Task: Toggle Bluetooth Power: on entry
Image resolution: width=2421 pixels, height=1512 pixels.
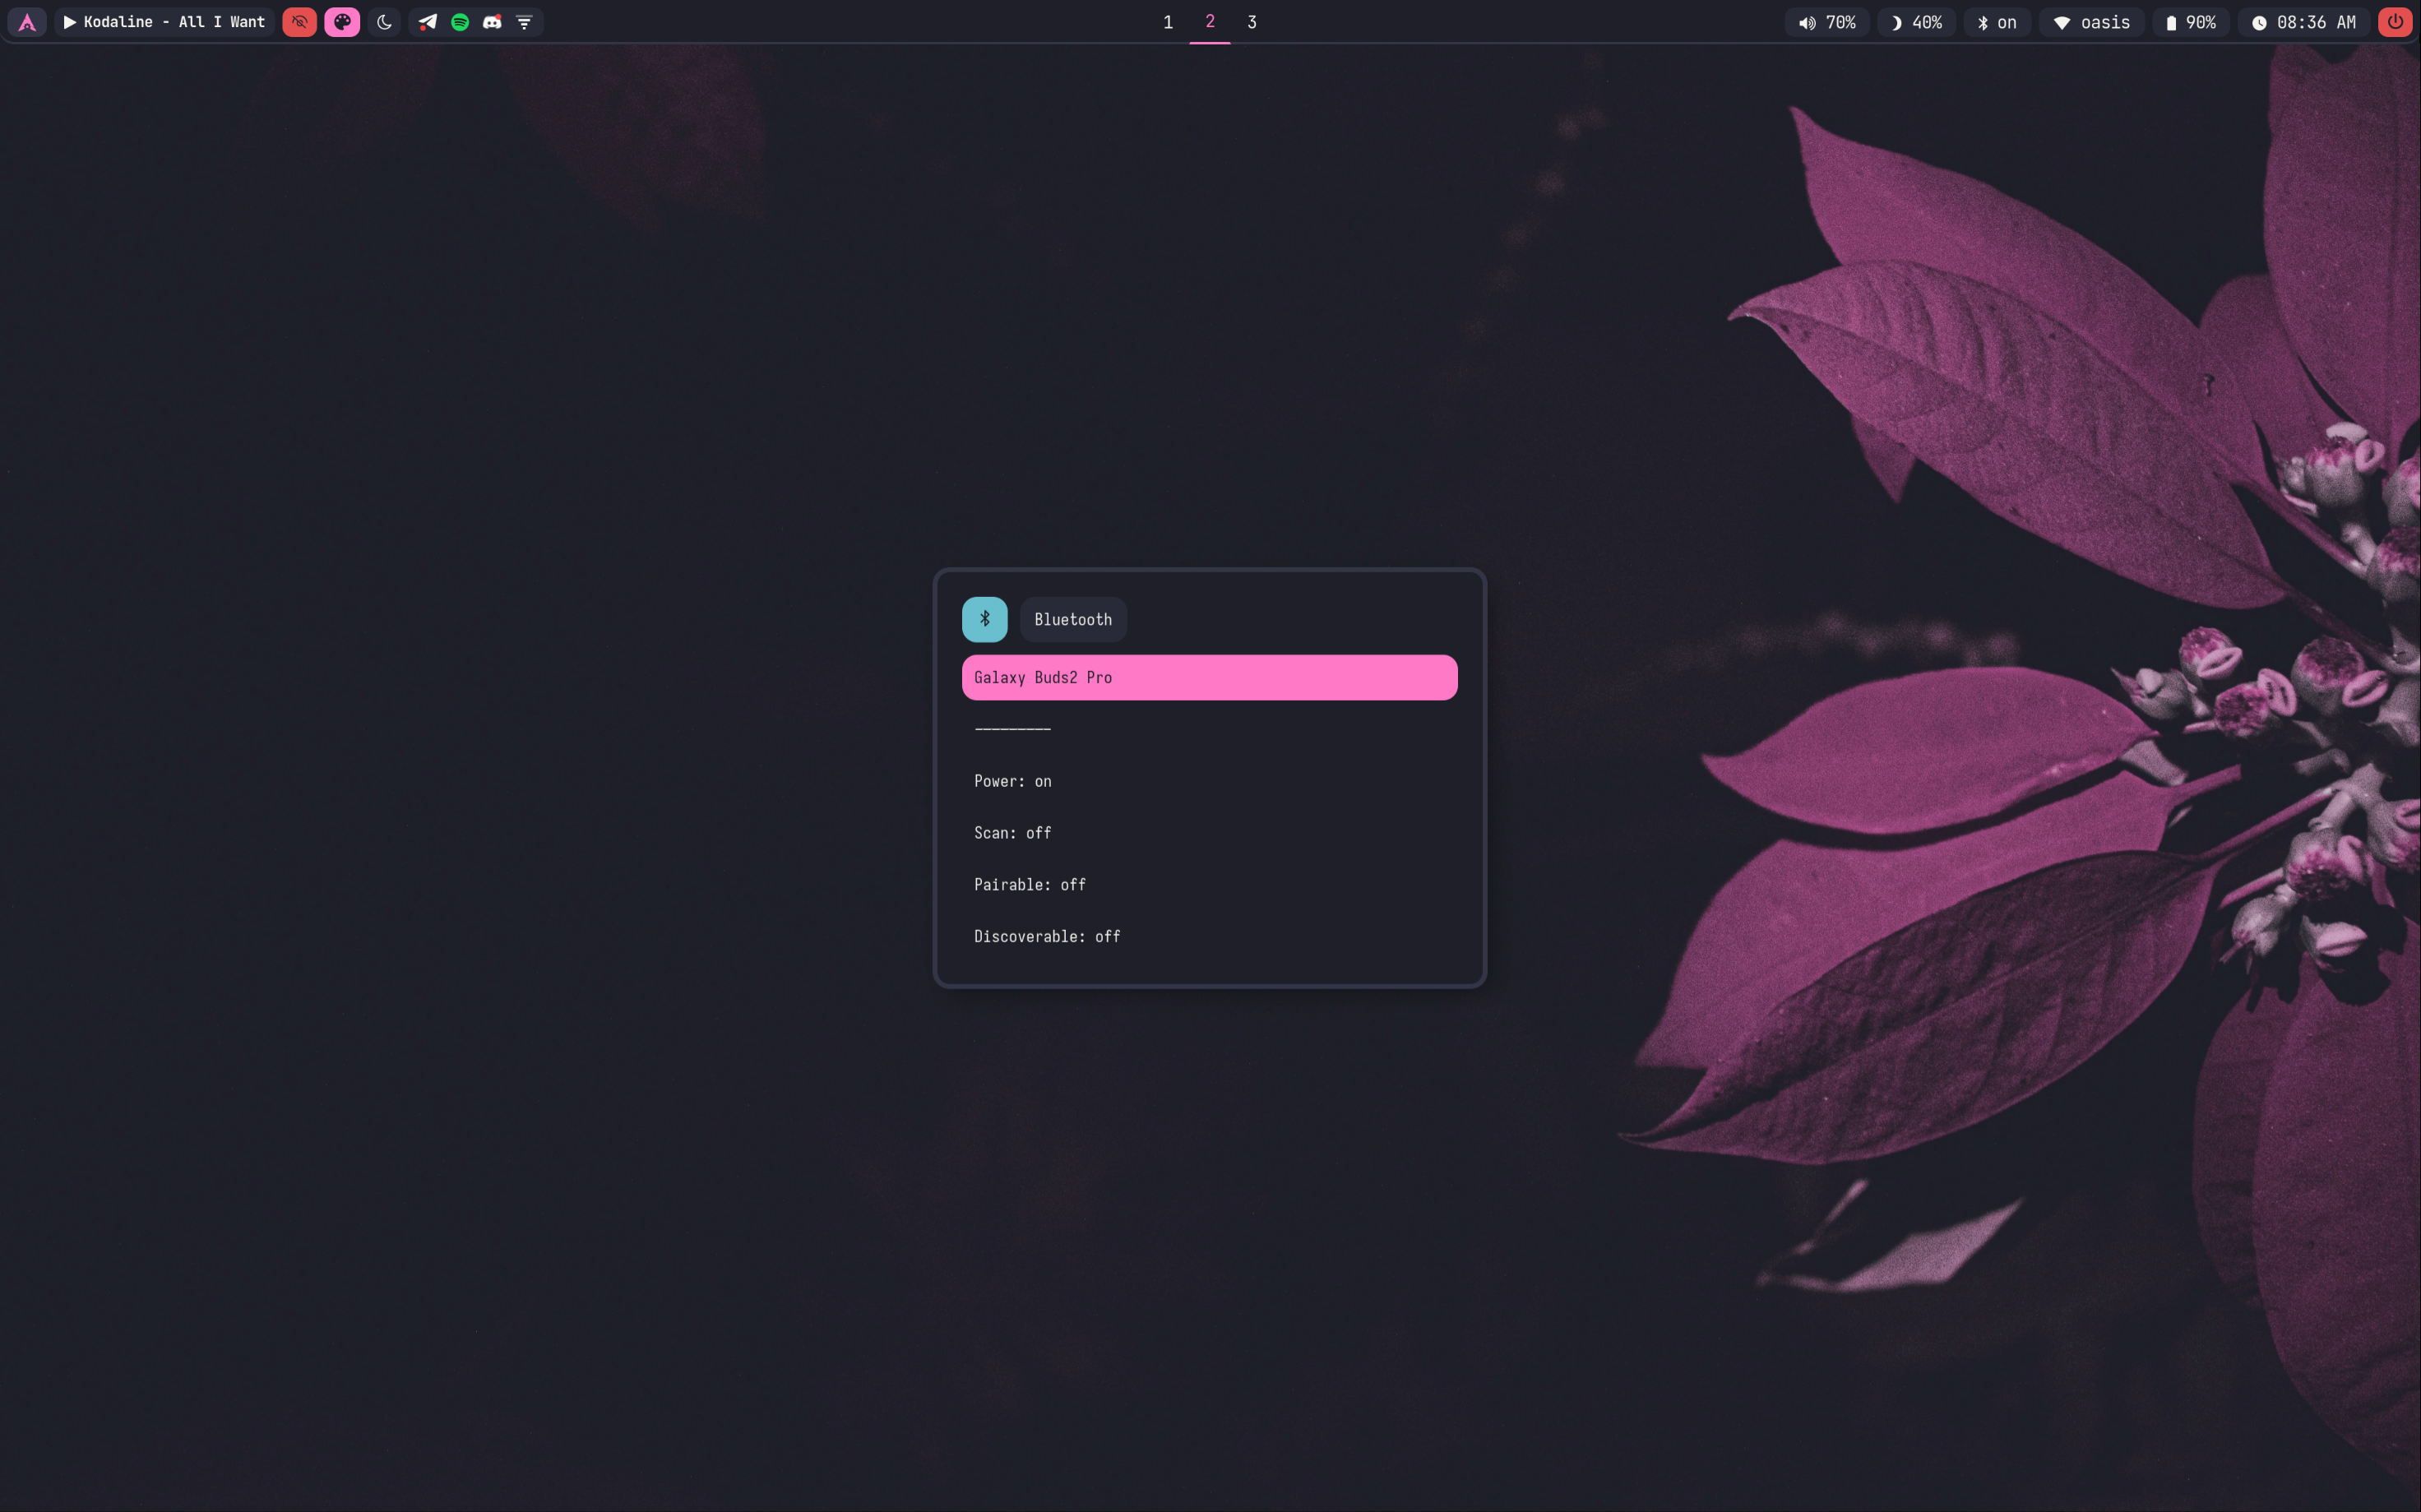Action: [1012, 781]
